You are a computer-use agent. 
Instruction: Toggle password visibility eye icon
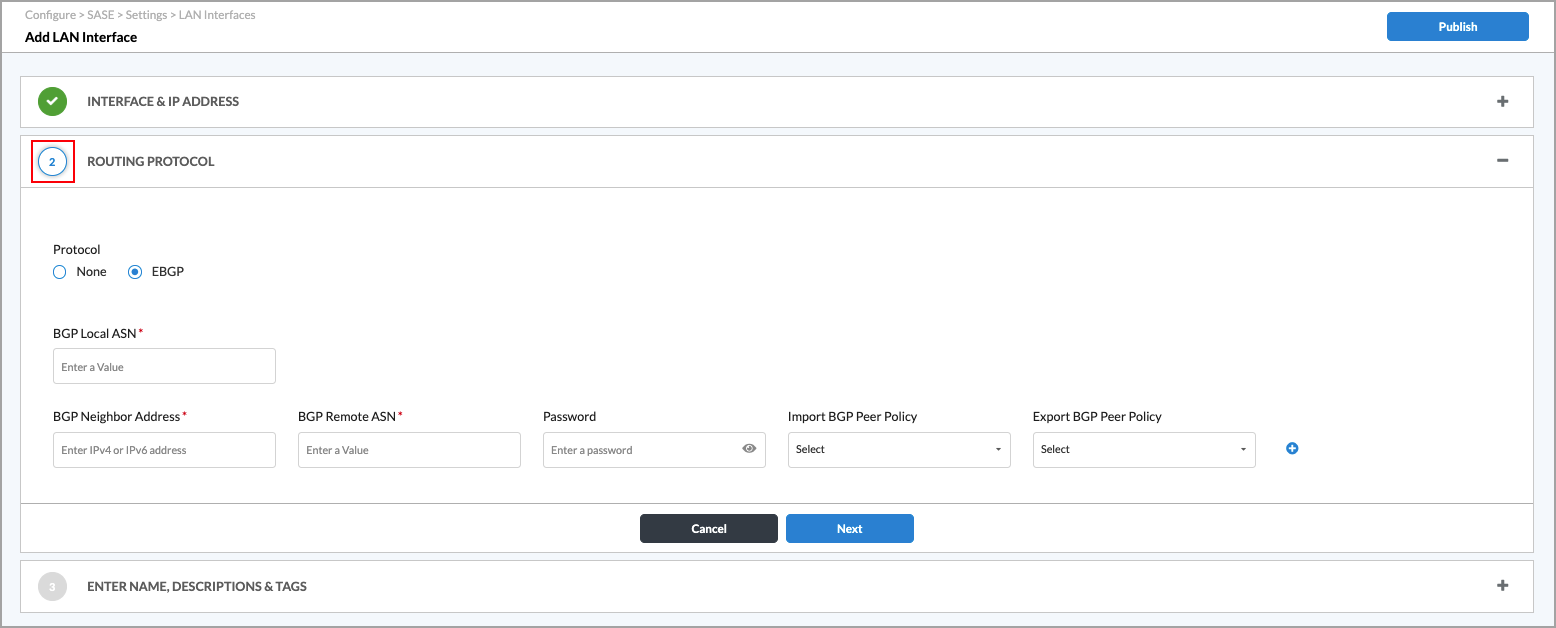[x=749, y=449]
